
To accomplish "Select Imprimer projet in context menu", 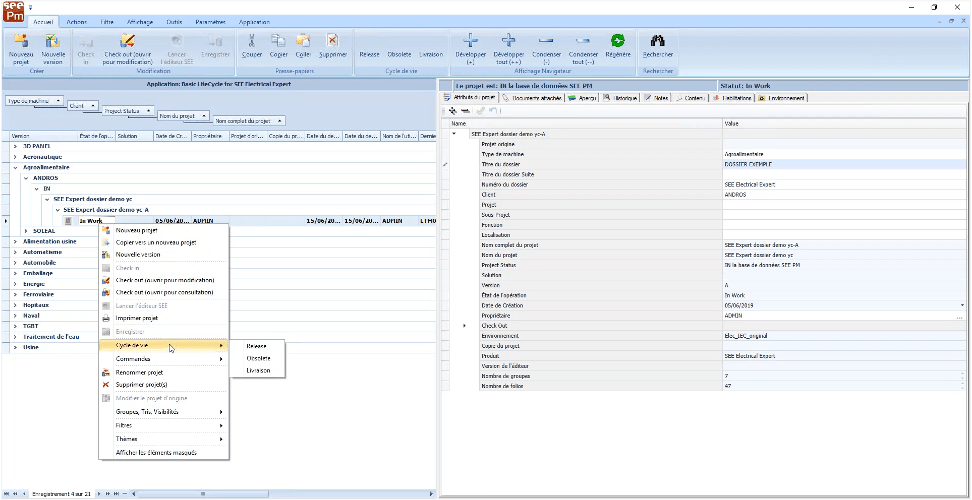I will pyautogui.click(x=137, y=318).
